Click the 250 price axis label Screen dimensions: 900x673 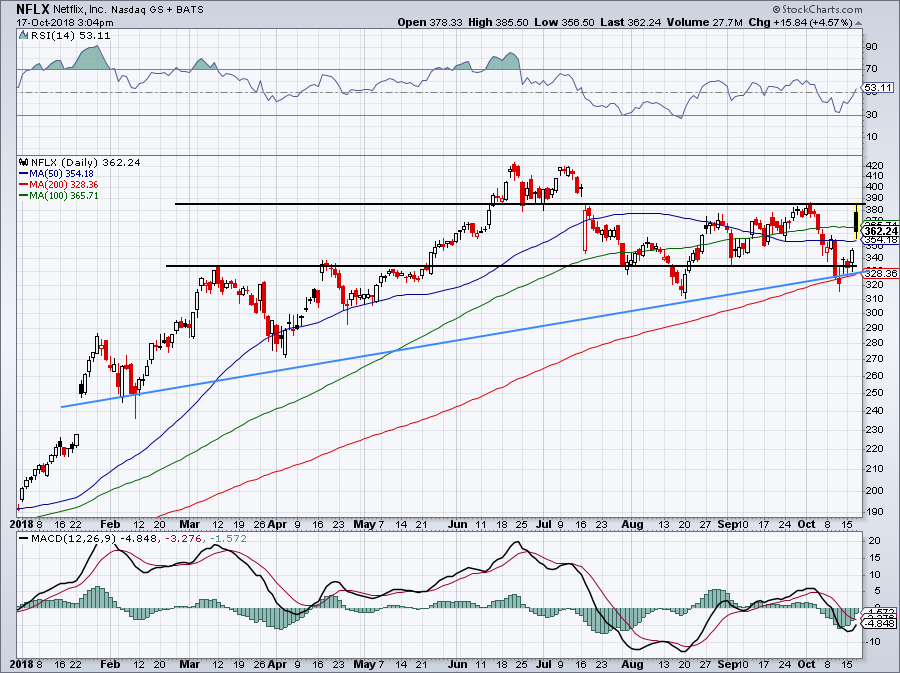pyautogui.click(x=875, y=392)
